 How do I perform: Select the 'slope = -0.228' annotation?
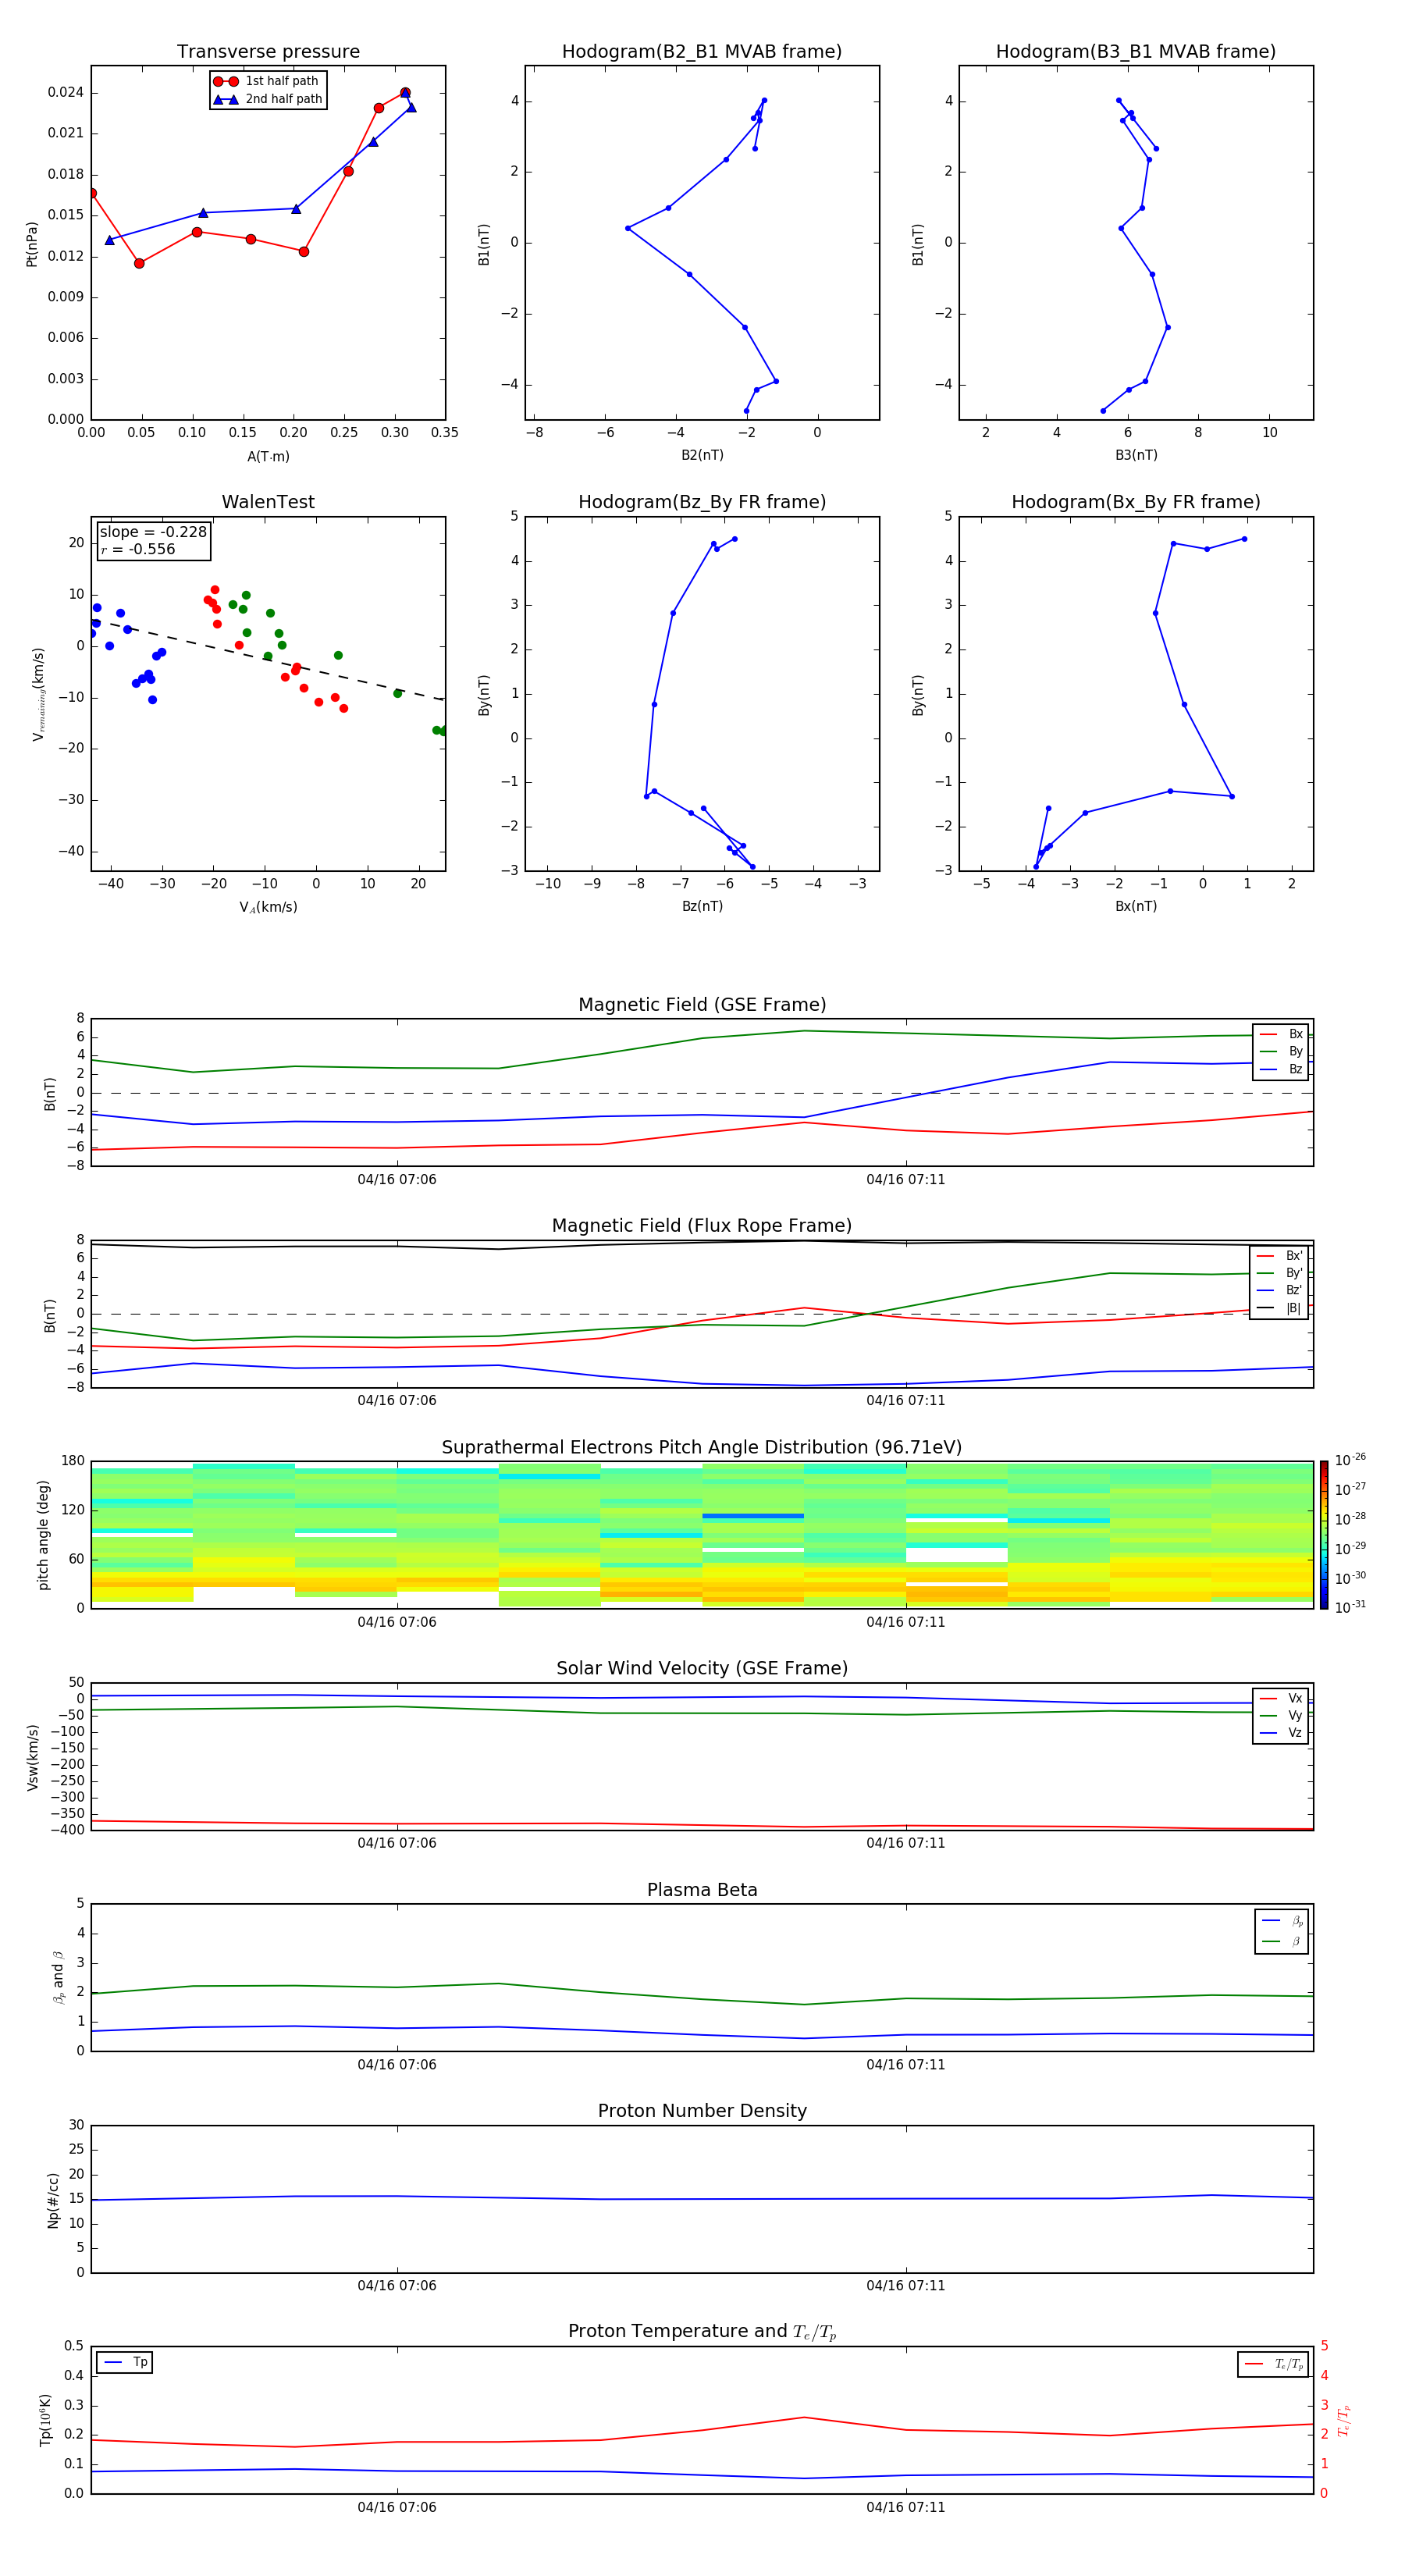(x=153, y=532)
